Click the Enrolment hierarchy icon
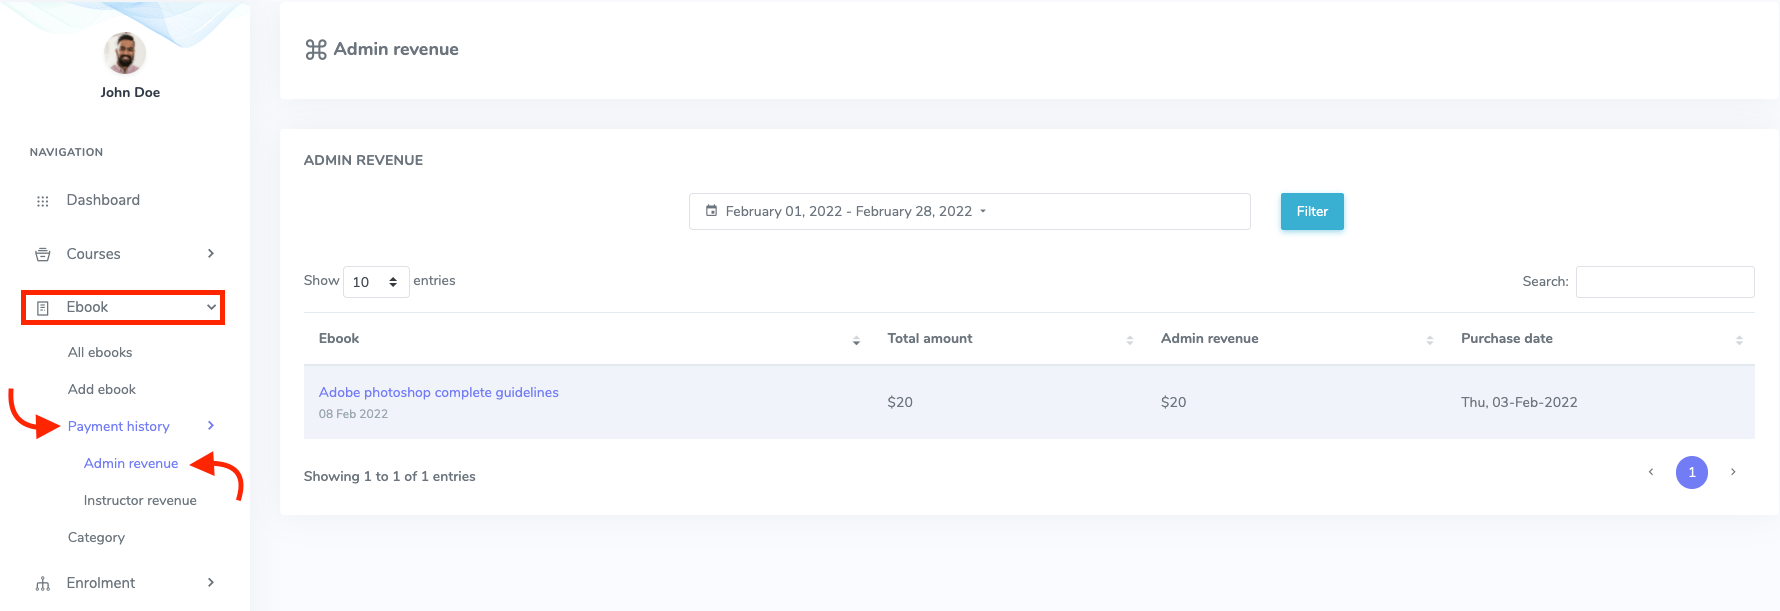Viewport: 1780px width, 611px height. click(42, 584)
